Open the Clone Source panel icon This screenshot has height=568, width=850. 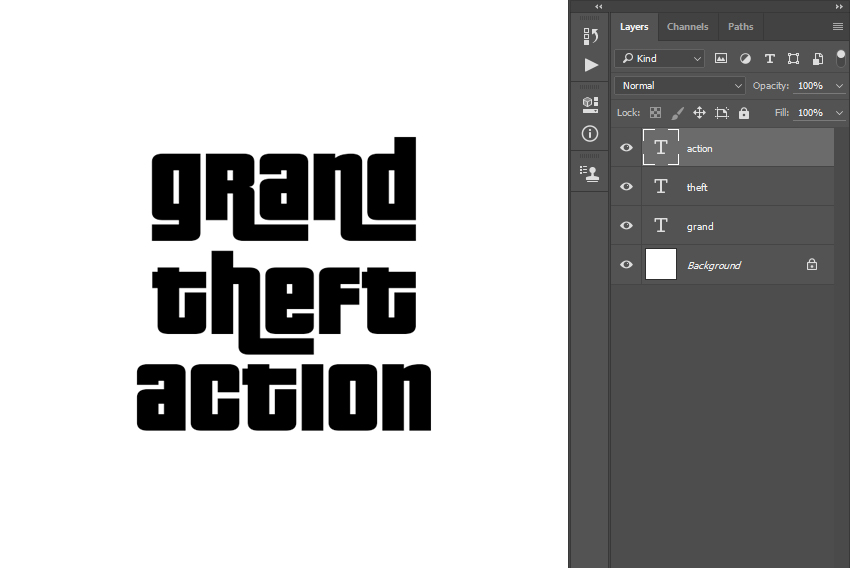pos(590,173)
